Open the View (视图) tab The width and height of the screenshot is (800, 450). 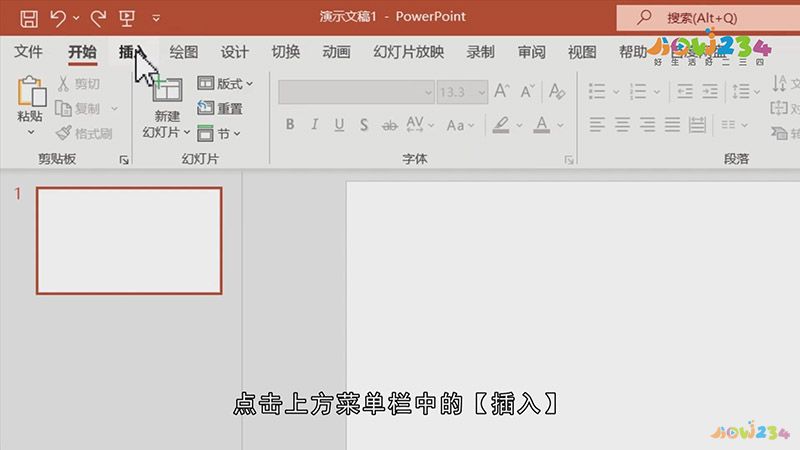tap(582, 52)
